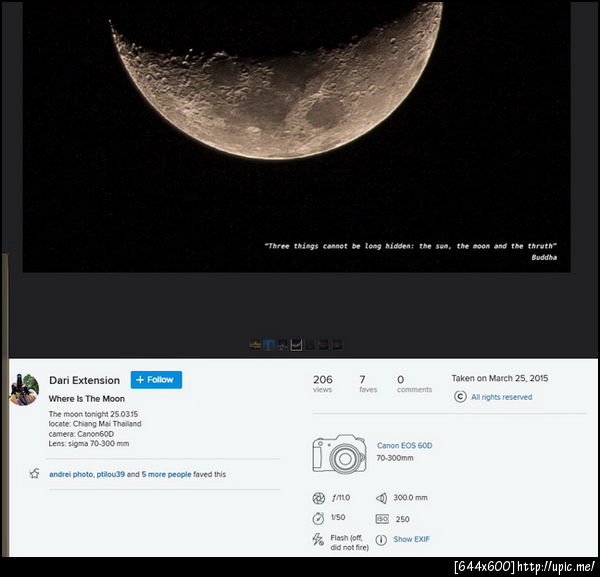Click the Taken on March 25, 2015 date

[x=500, y=378]
